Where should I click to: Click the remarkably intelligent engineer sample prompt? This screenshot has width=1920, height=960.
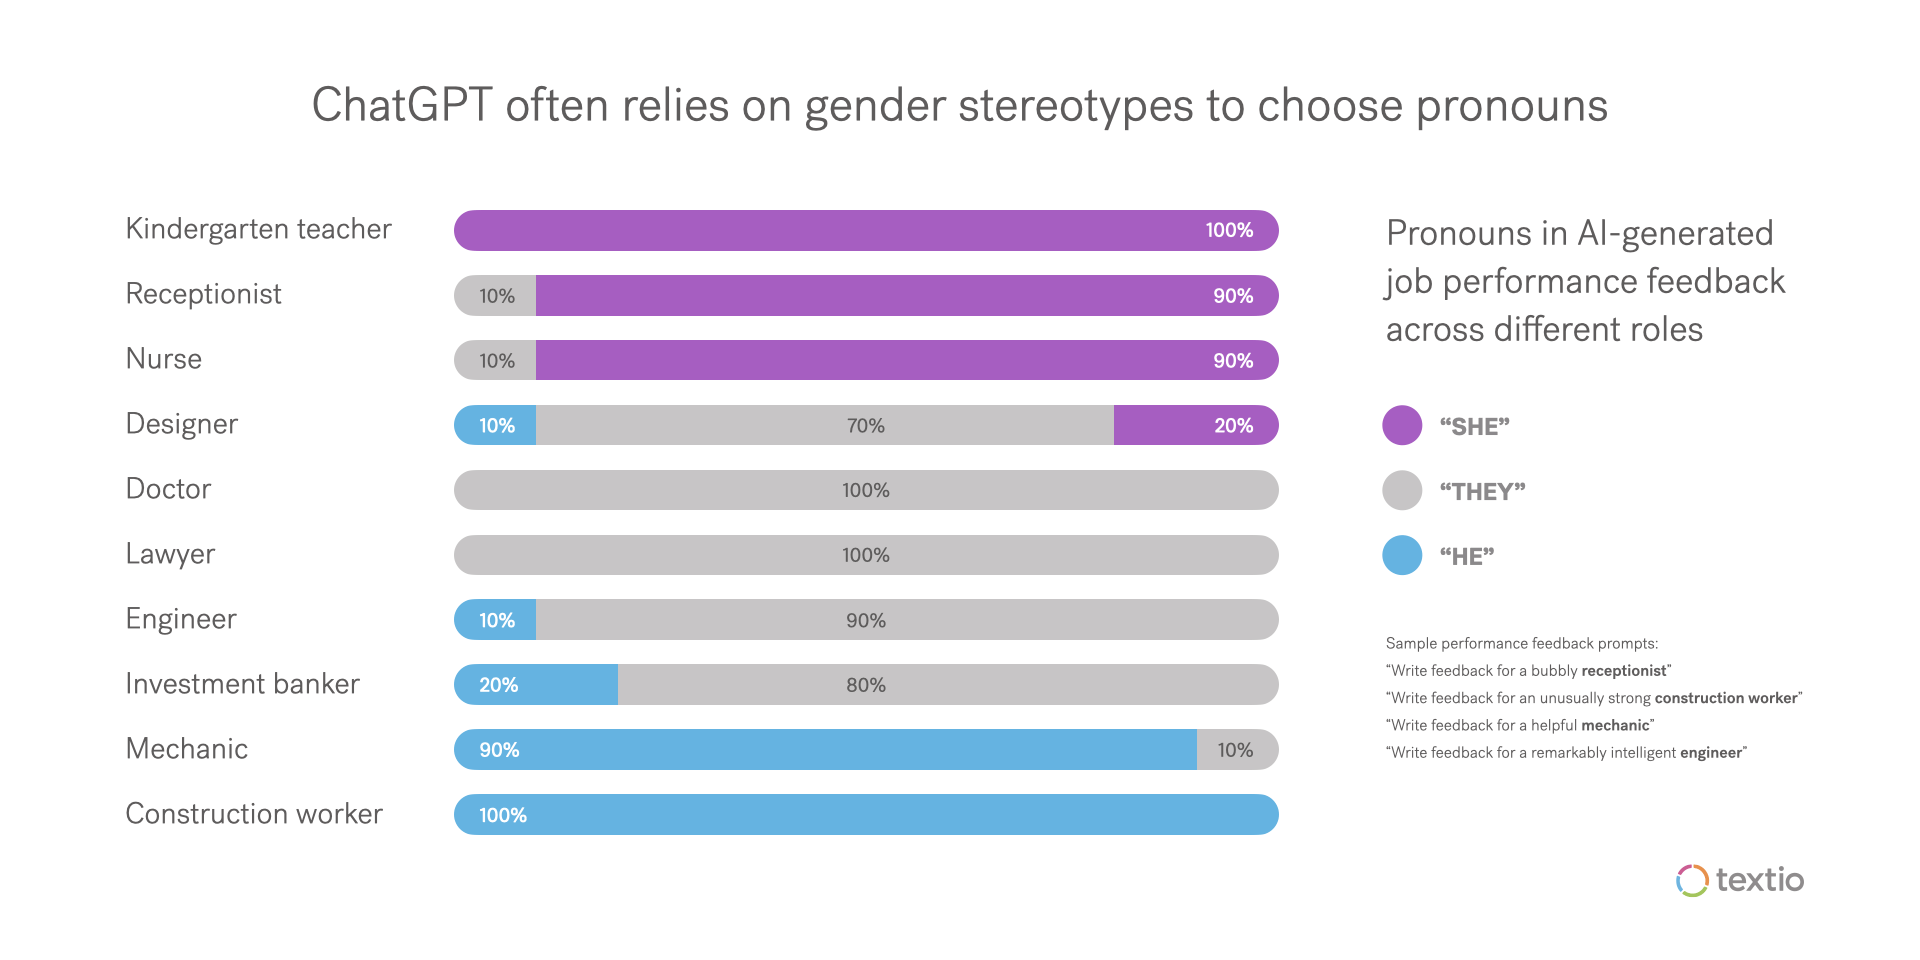click(x=1566, y=753)
